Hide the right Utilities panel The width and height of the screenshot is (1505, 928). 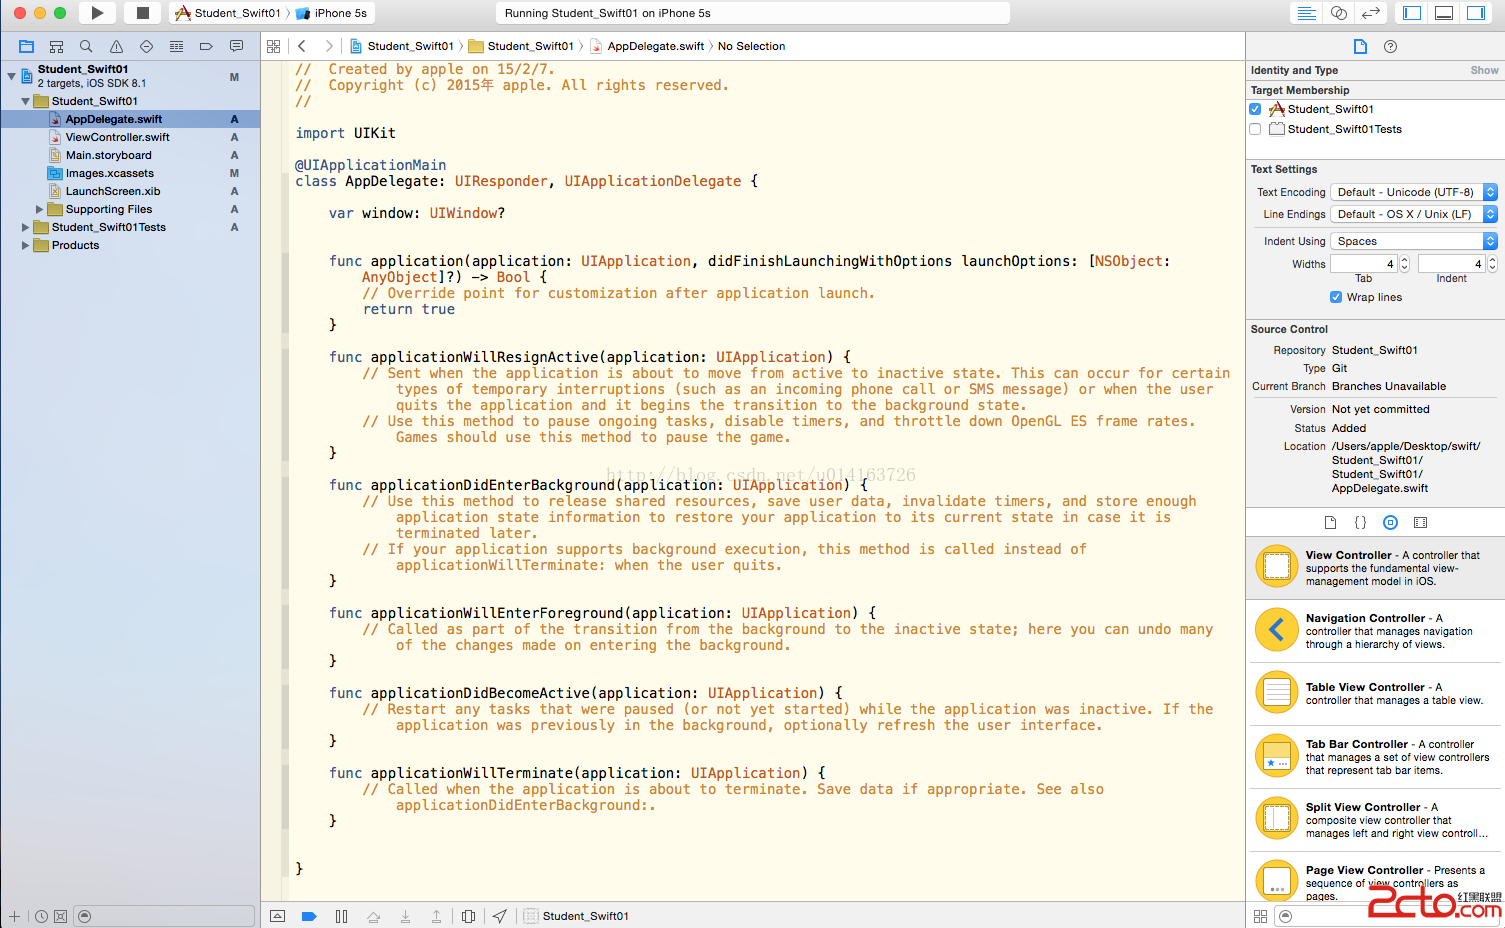pyautogui.click(x=1475, y=13)
